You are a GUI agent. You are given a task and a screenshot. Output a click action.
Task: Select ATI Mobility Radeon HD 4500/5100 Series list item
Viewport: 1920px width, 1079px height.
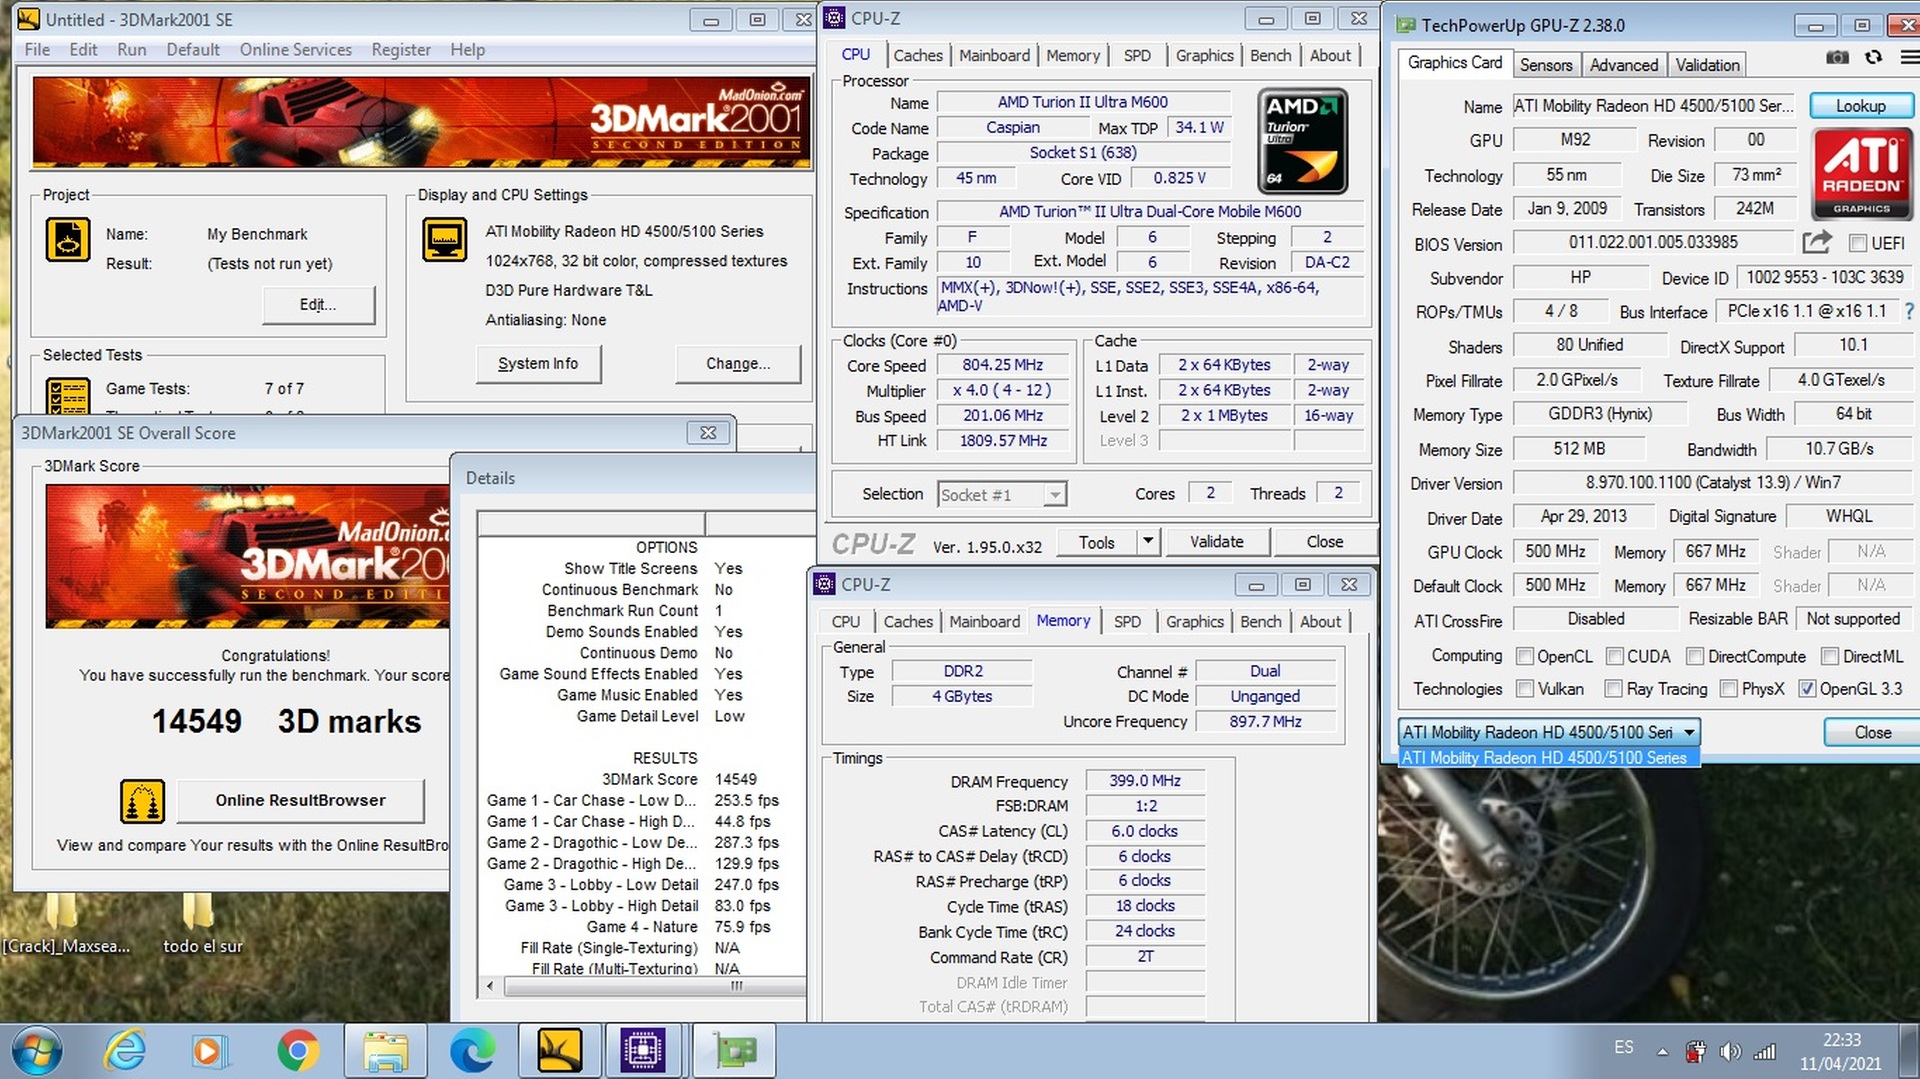1548,758
